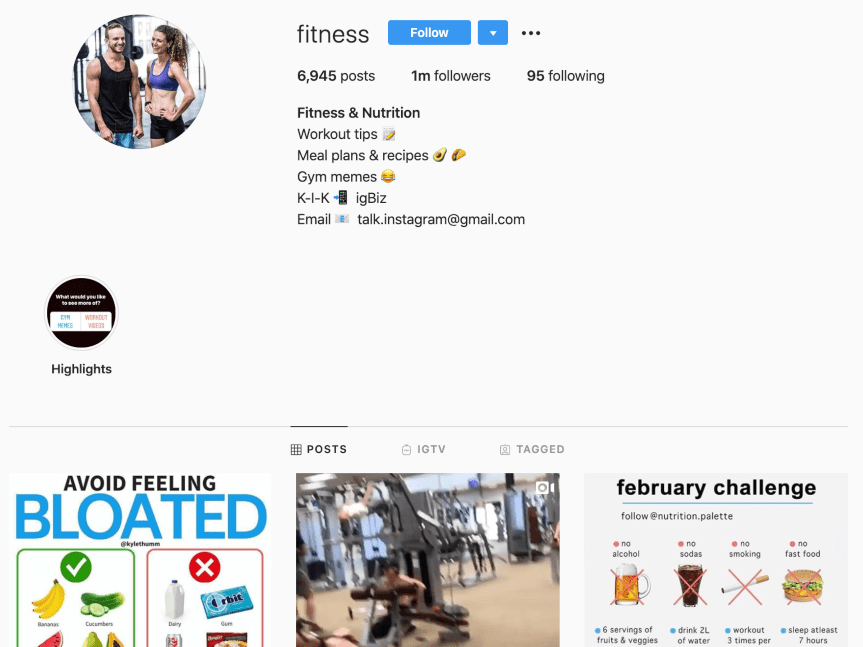863x647 pixels.
Task: Click the Highlights label text
Action: (x=81, y=369)
